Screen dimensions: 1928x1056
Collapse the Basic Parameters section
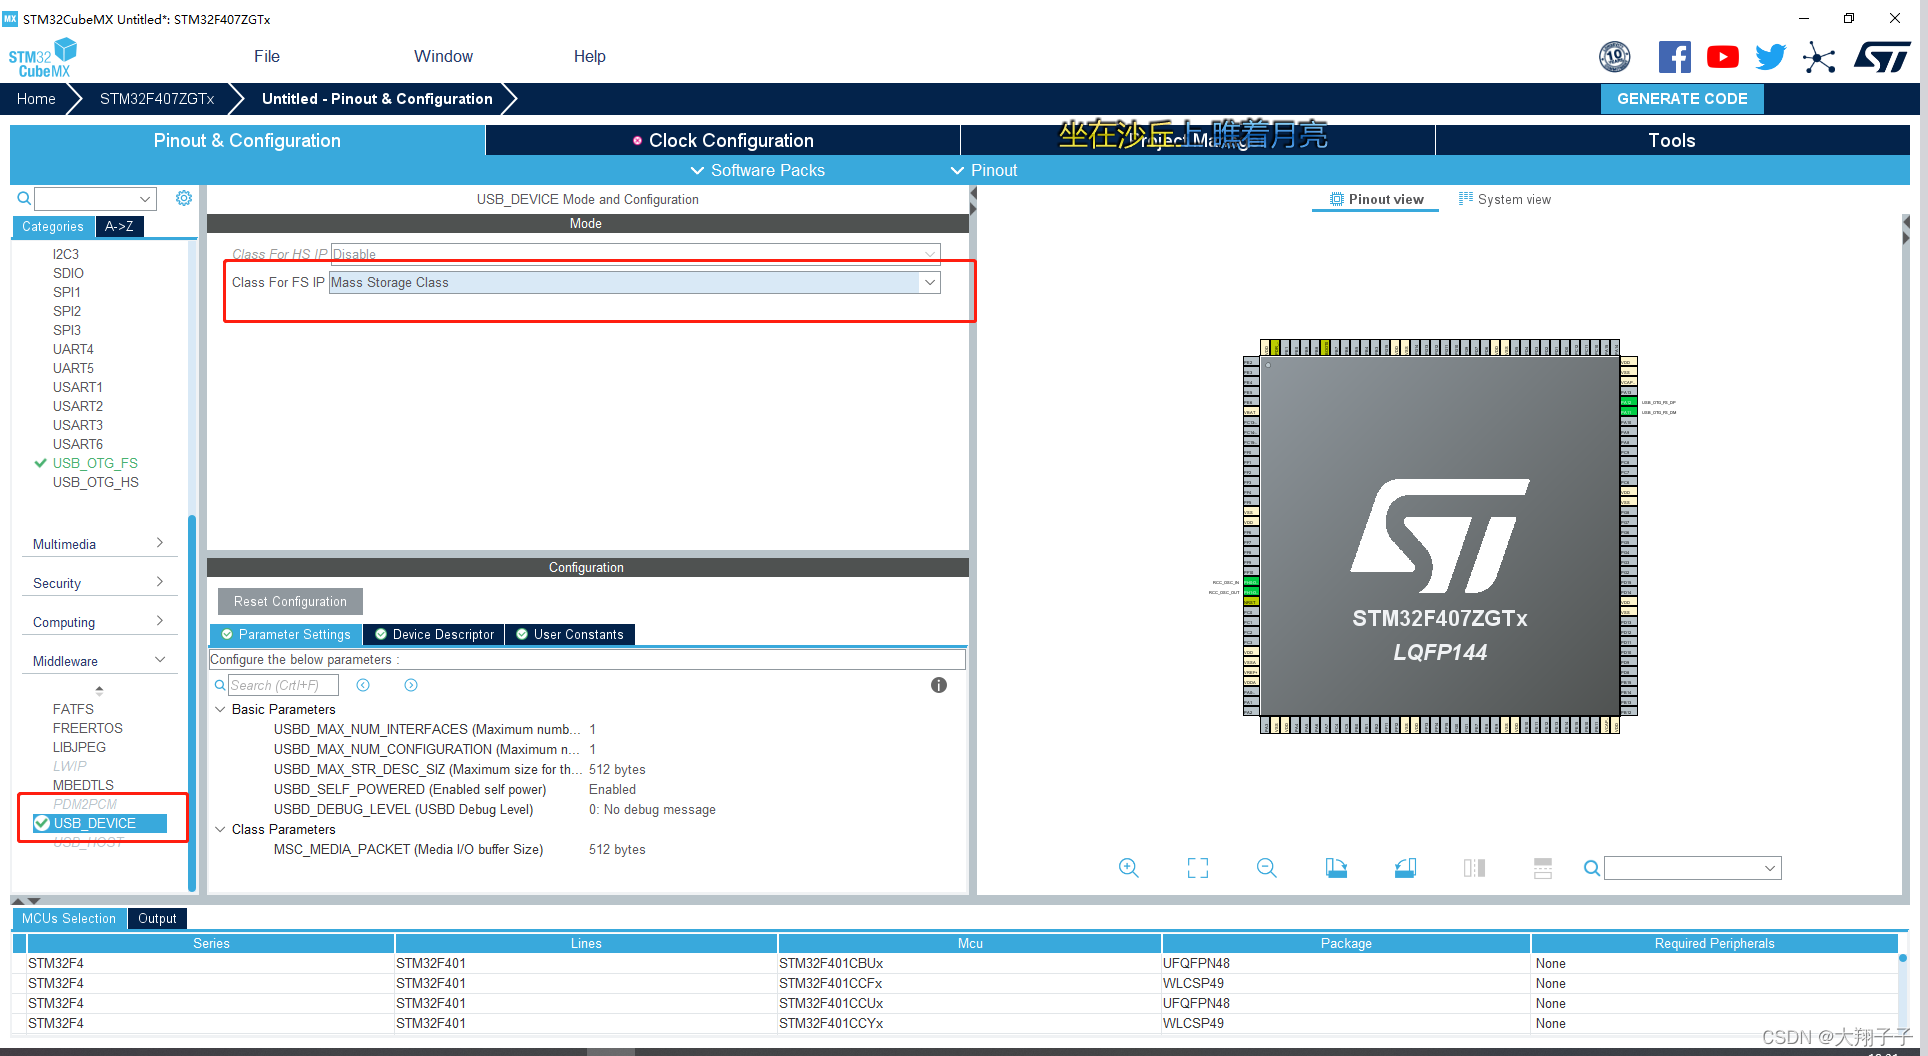pos(221,709)
